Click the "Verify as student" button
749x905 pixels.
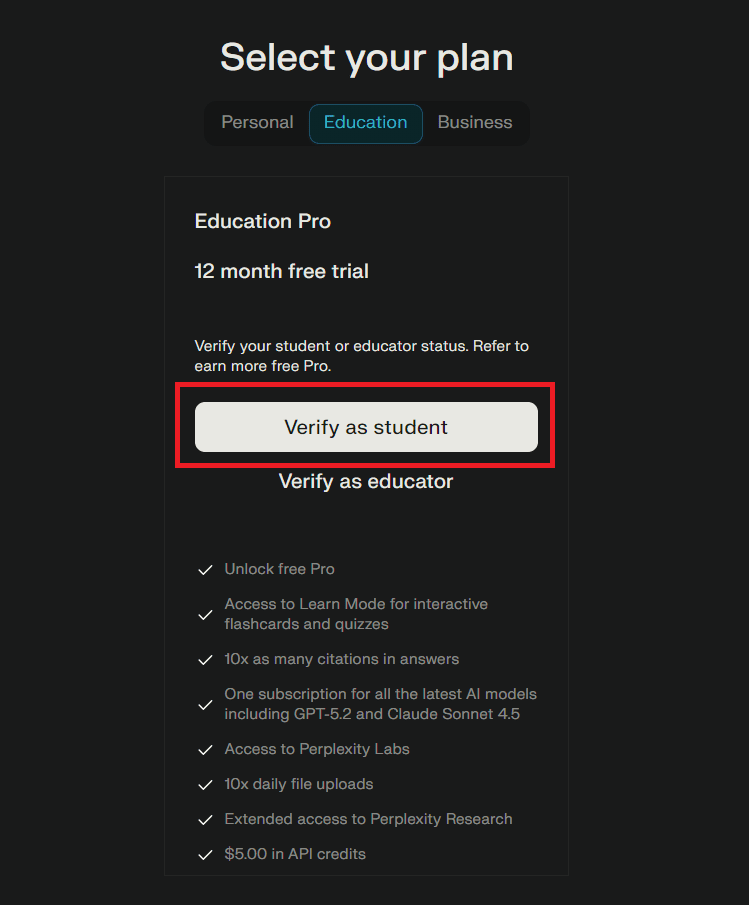365,427
